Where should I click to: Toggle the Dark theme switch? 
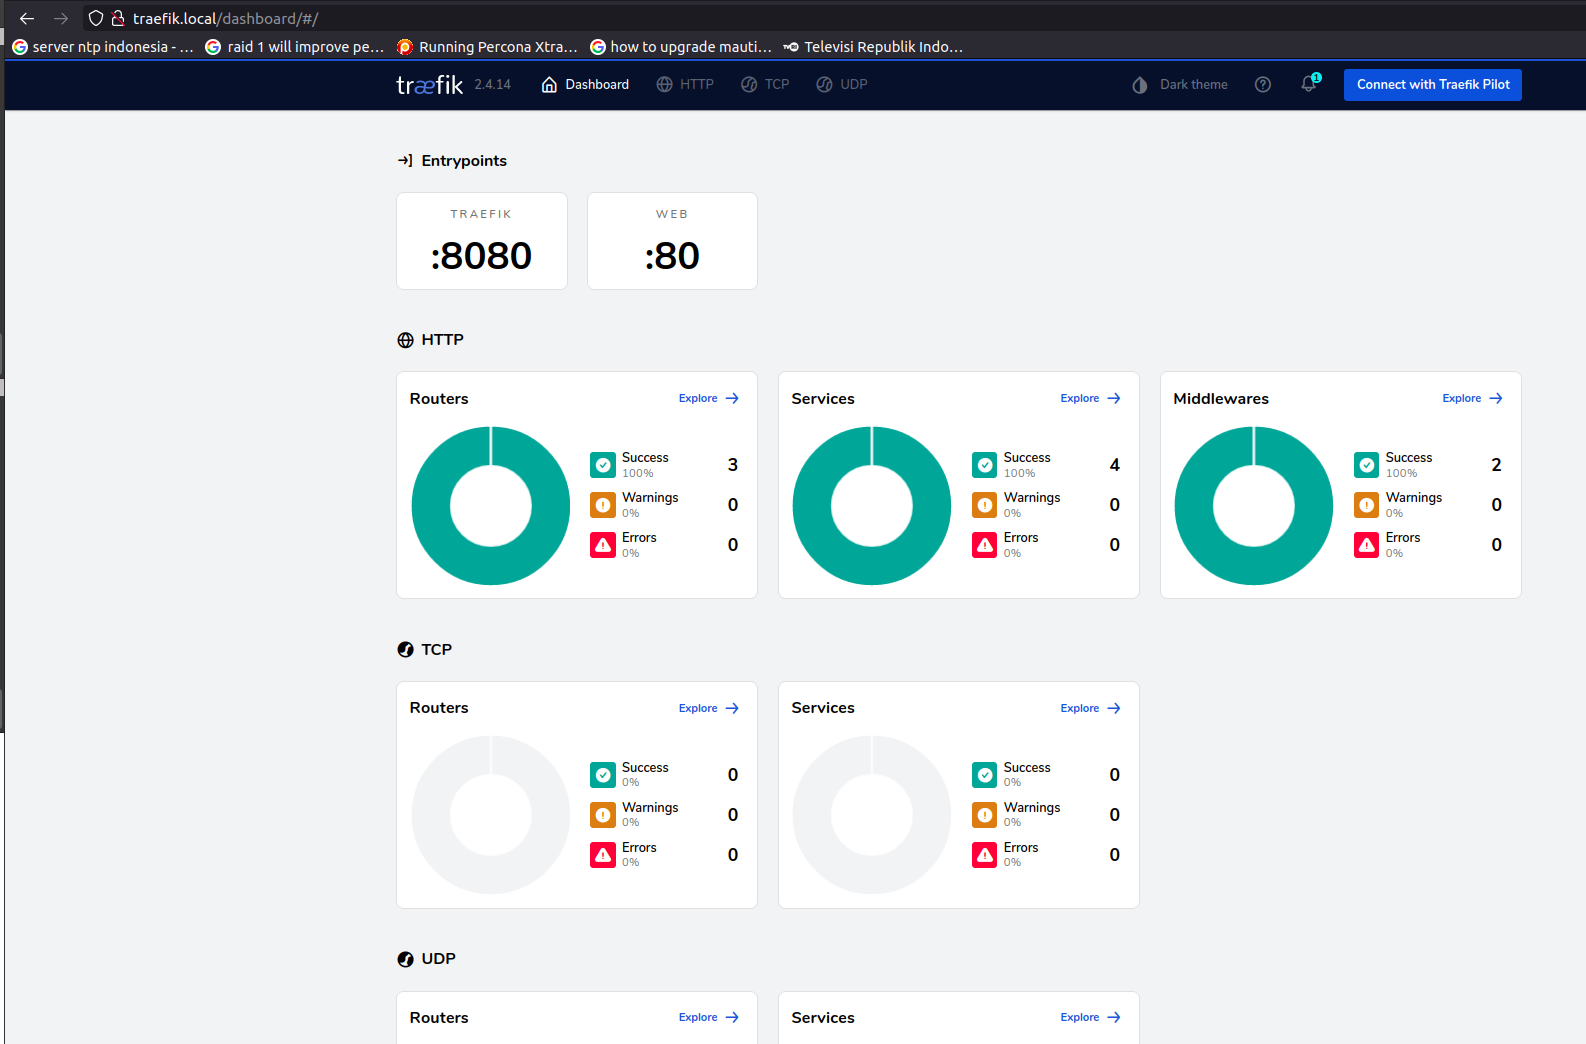pyautogui.click(x=1180, y=85)
